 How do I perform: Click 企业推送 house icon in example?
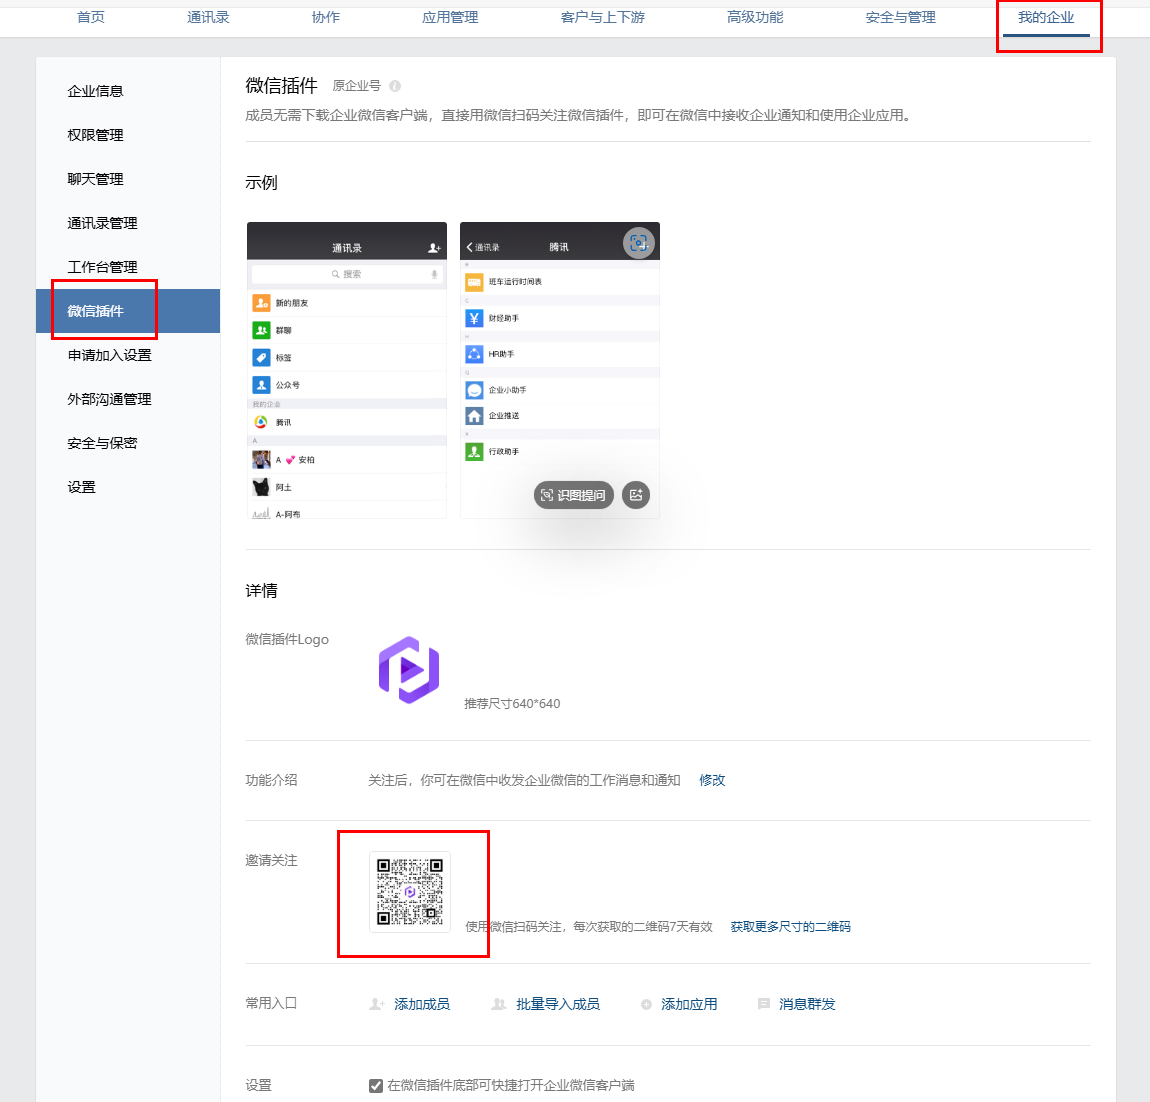[475, 416]
